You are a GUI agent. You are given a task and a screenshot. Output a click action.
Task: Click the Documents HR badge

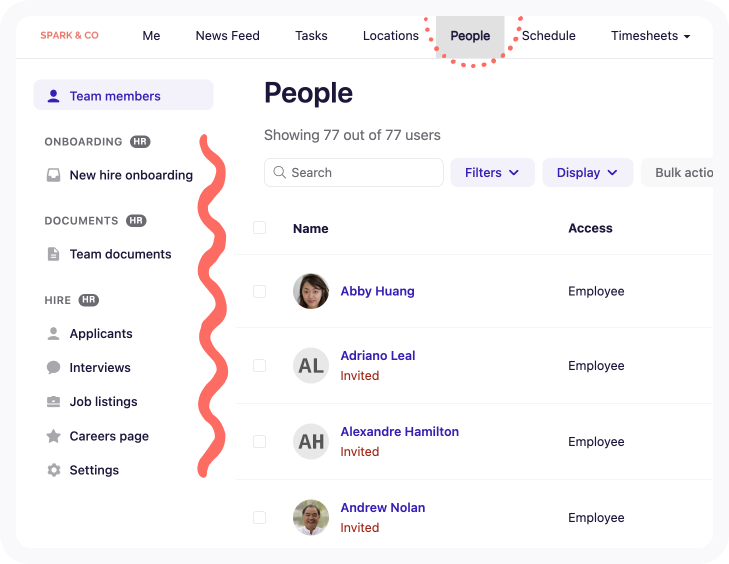(x=136, y=220)
